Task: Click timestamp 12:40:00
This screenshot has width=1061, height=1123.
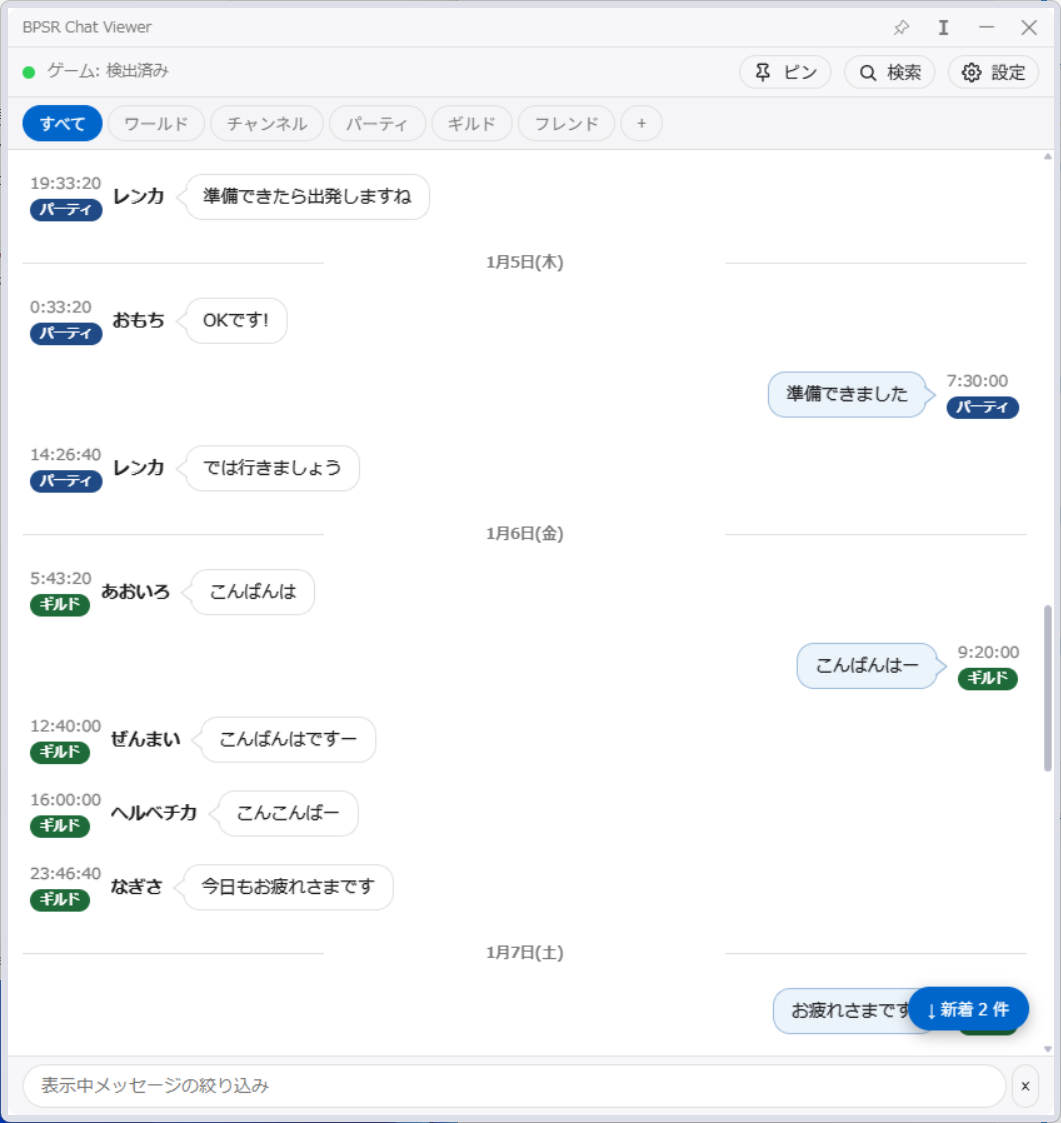Action: (x=65, y=726)
